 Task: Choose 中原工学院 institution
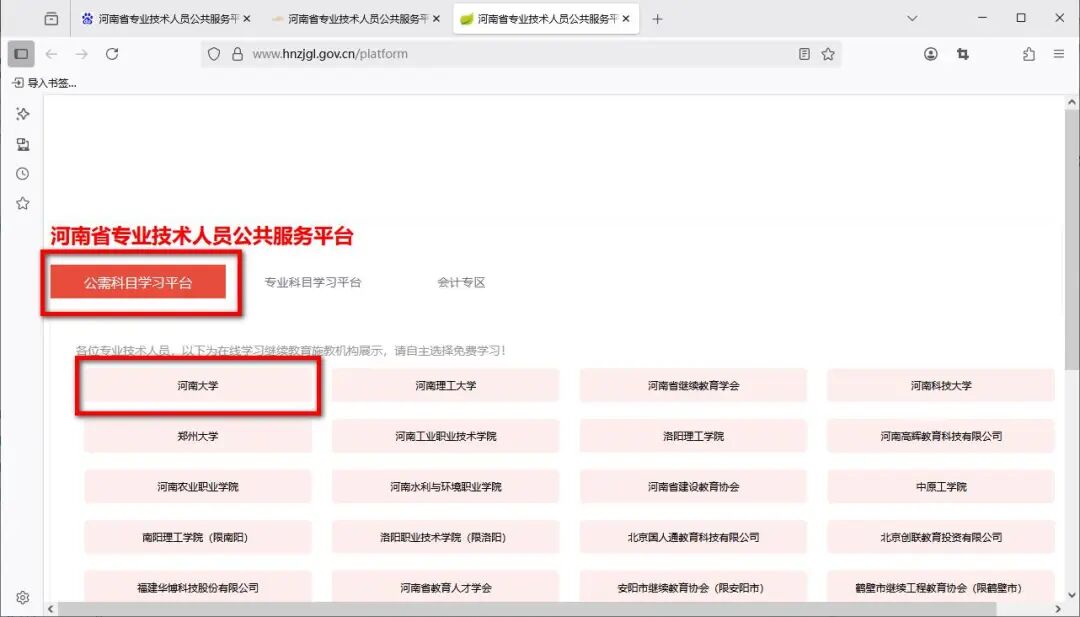click(941, 487)
